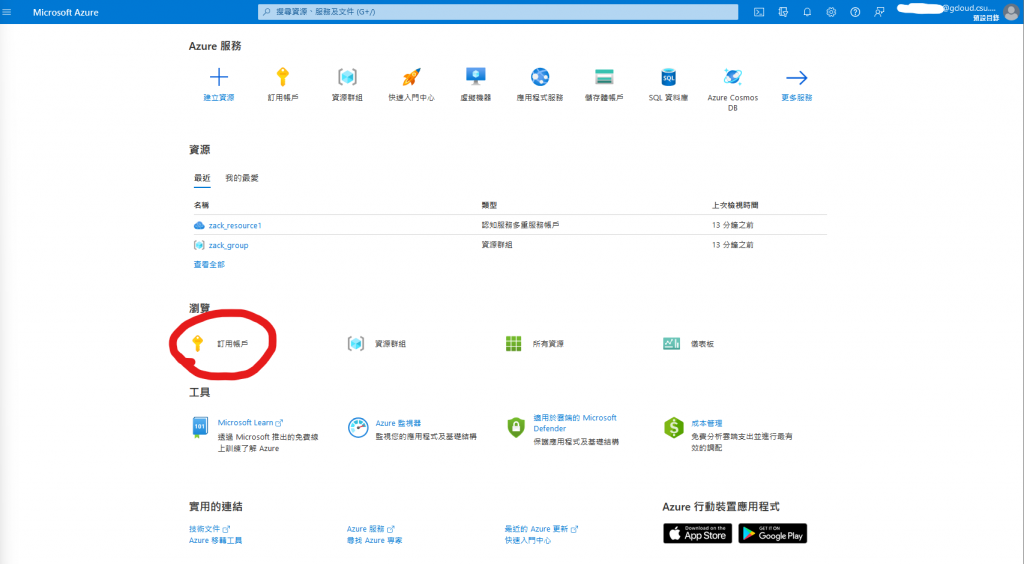The height and width of the screenshot is (564, 1024).
Task: Open the 所有資源 green grid icon
Action: pos(513,343)
